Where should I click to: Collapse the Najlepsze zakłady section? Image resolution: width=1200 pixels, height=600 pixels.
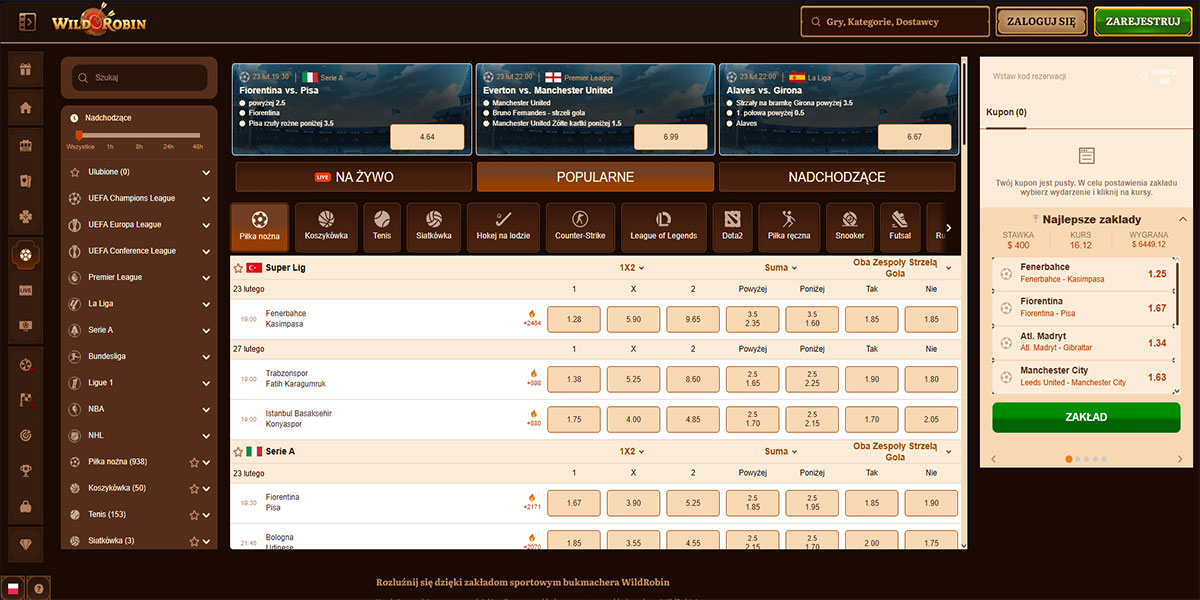click(1183, 218)
